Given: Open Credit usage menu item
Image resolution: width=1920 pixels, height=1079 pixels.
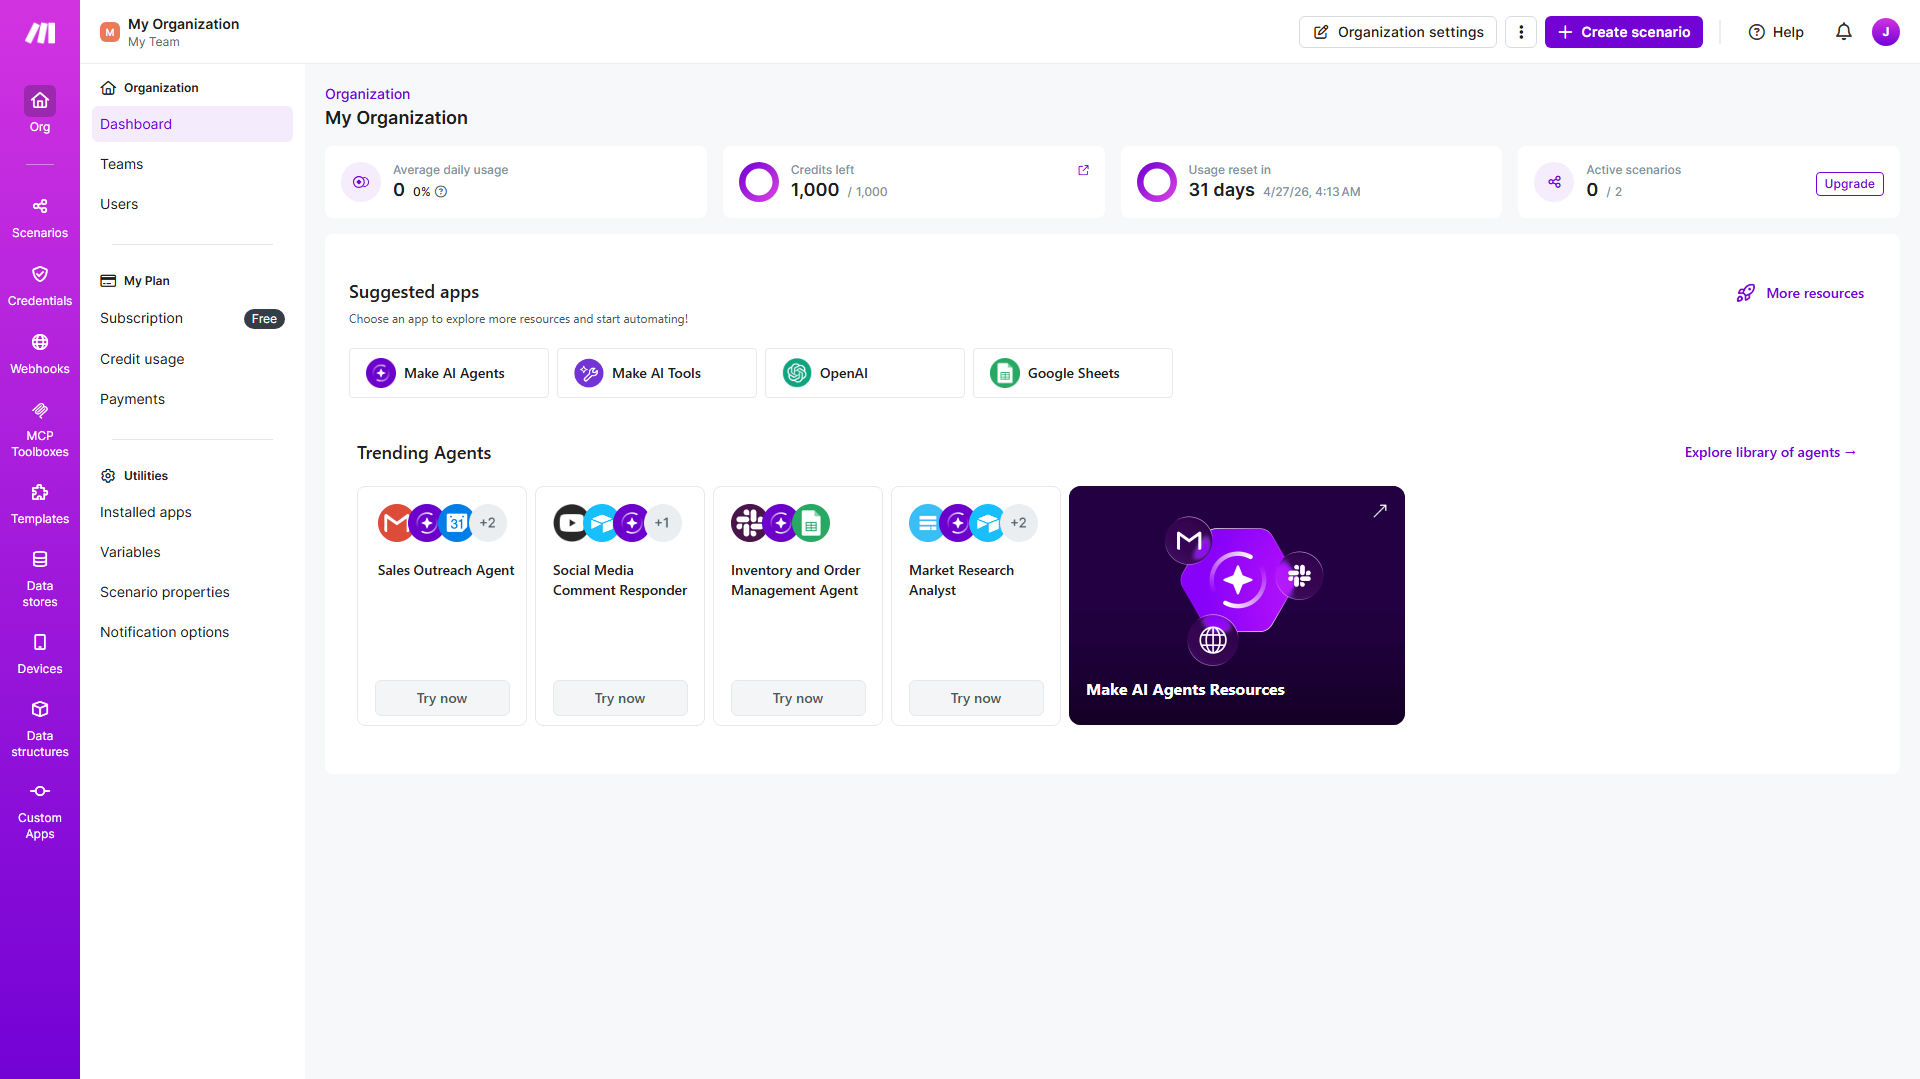Looking at the screenshot, I should click(192, 359).
